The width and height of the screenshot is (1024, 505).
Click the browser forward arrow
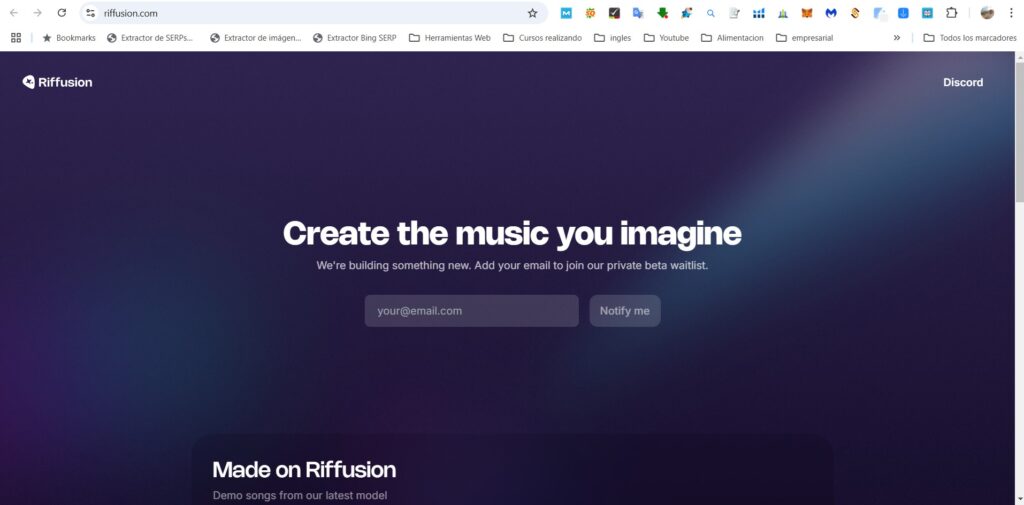point(37,13)
